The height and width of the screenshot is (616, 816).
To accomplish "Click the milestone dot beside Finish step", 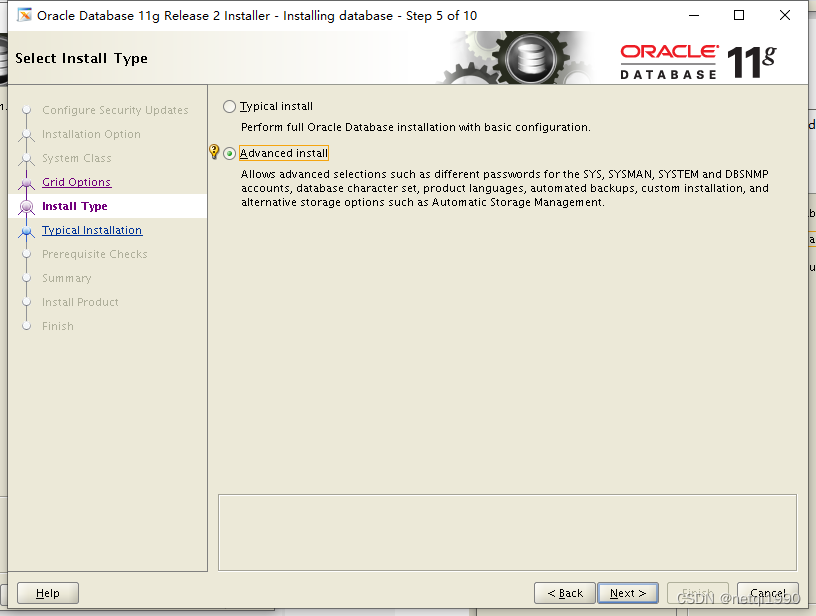I will coord(25,326).
